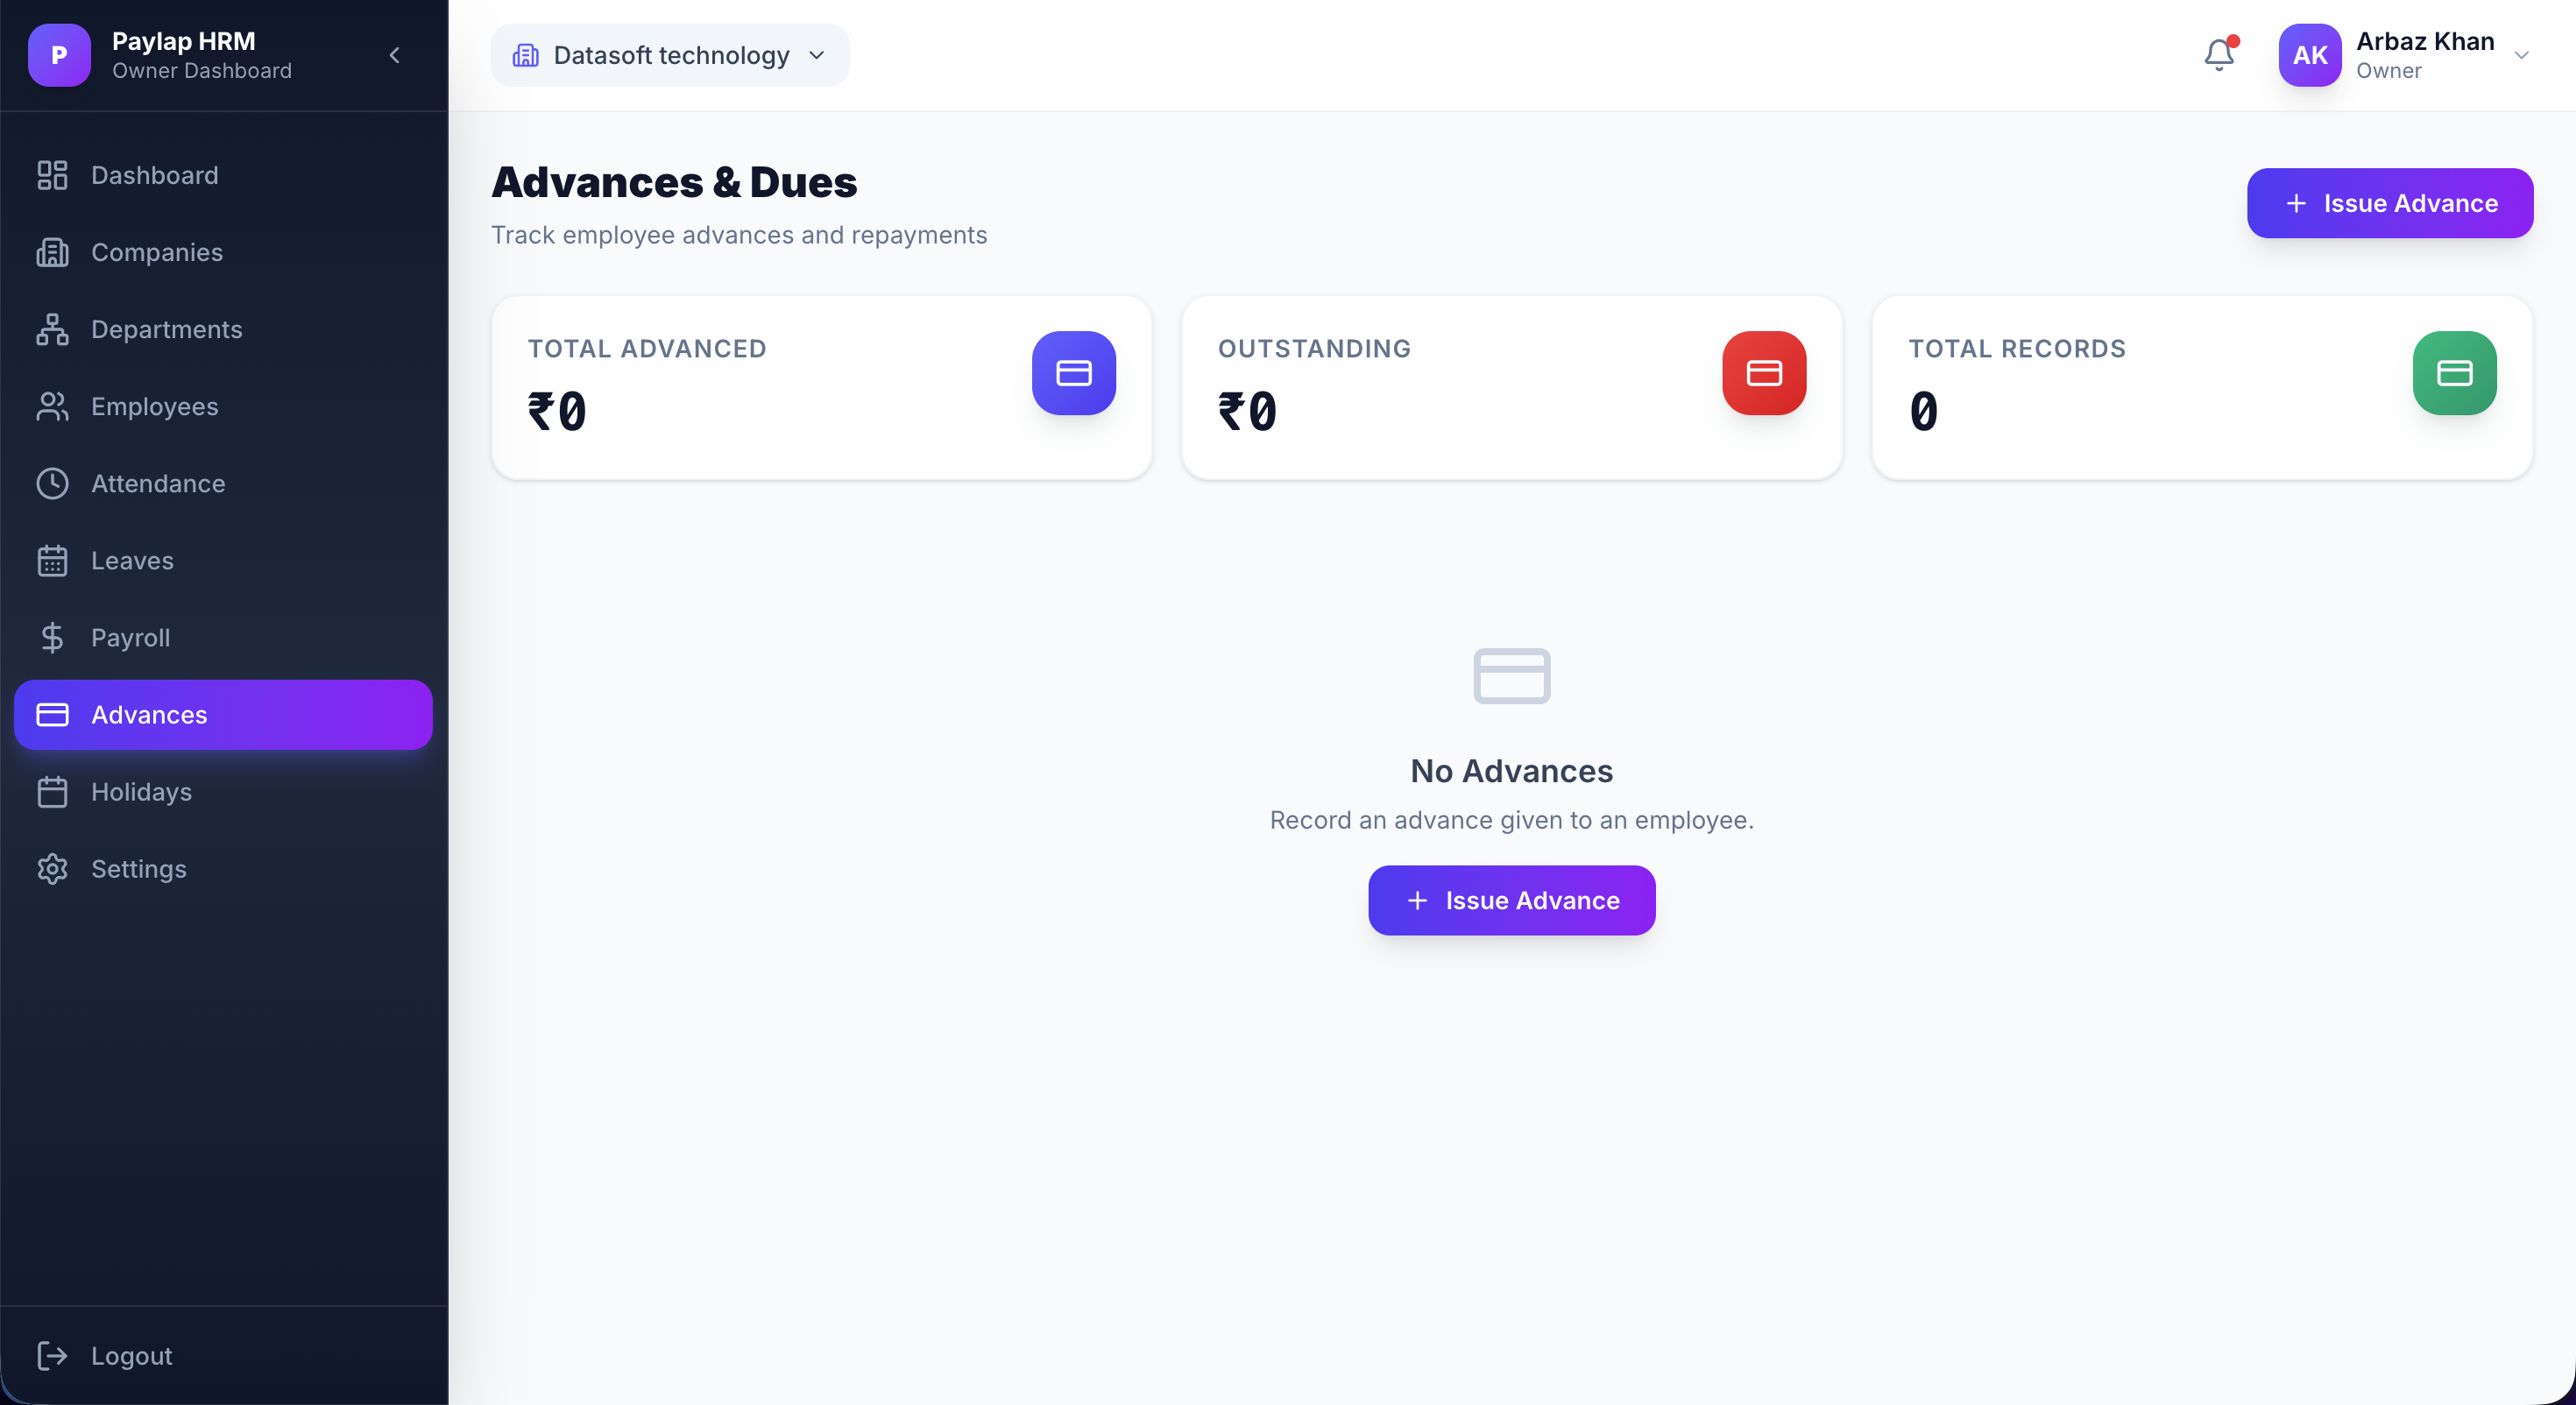This screenshot has width=2576, height=1405.
Task: Navigate to Employees in the sidebar
Action: coord(154,406)
